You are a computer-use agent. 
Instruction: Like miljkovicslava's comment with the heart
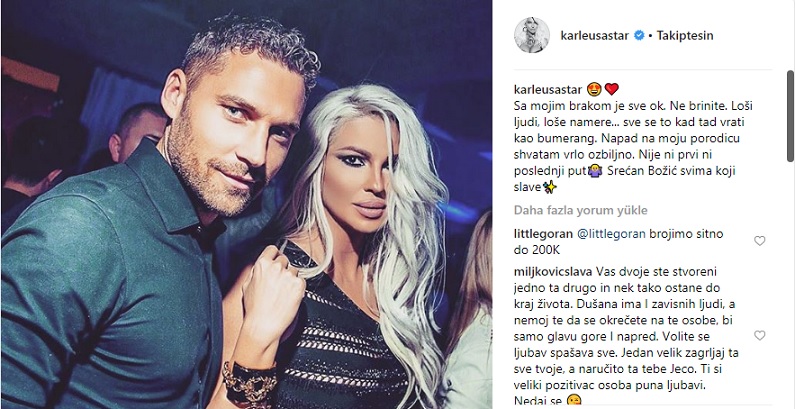point(759,336)
